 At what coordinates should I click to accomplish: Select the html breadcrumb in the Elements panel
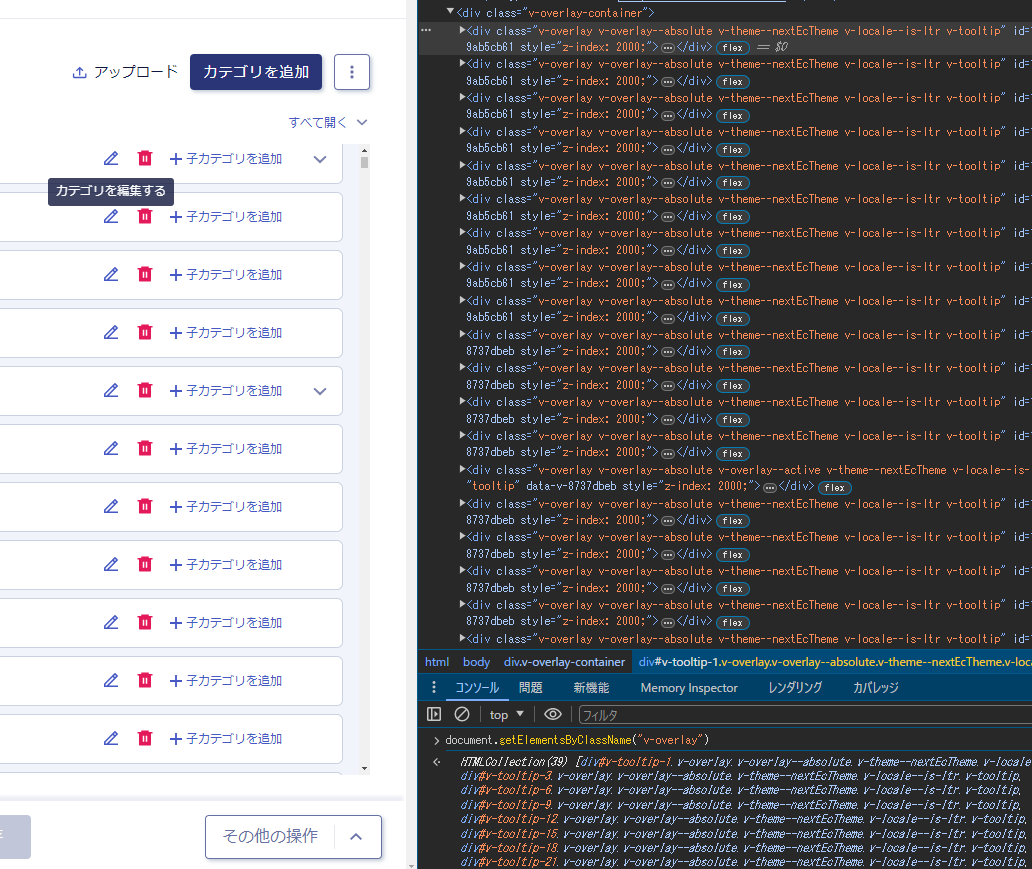pyautogui.click(x=437, y=662)
